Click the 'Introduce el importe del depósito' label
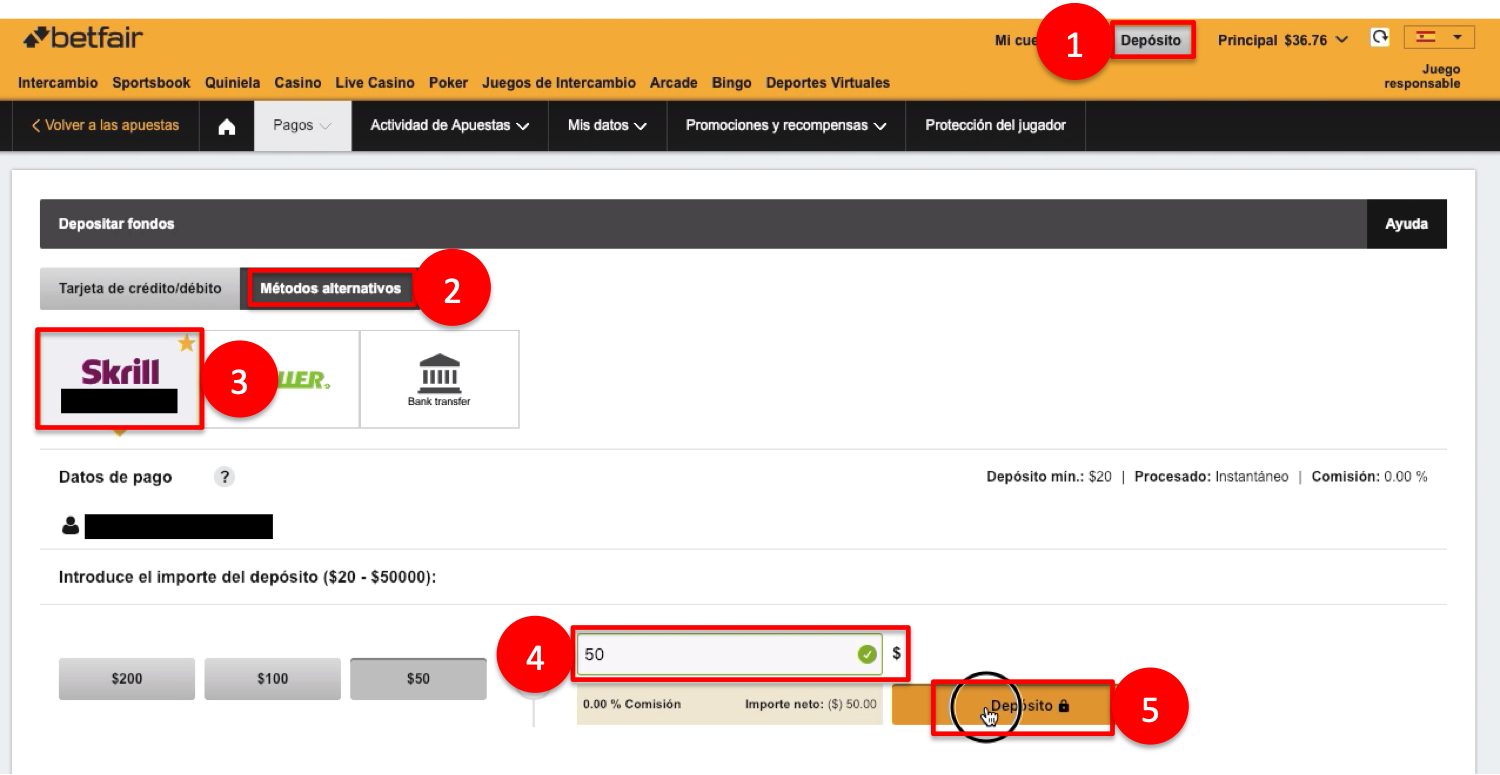The width and height of the screenshot is (1500, 775). click(248, 578)
